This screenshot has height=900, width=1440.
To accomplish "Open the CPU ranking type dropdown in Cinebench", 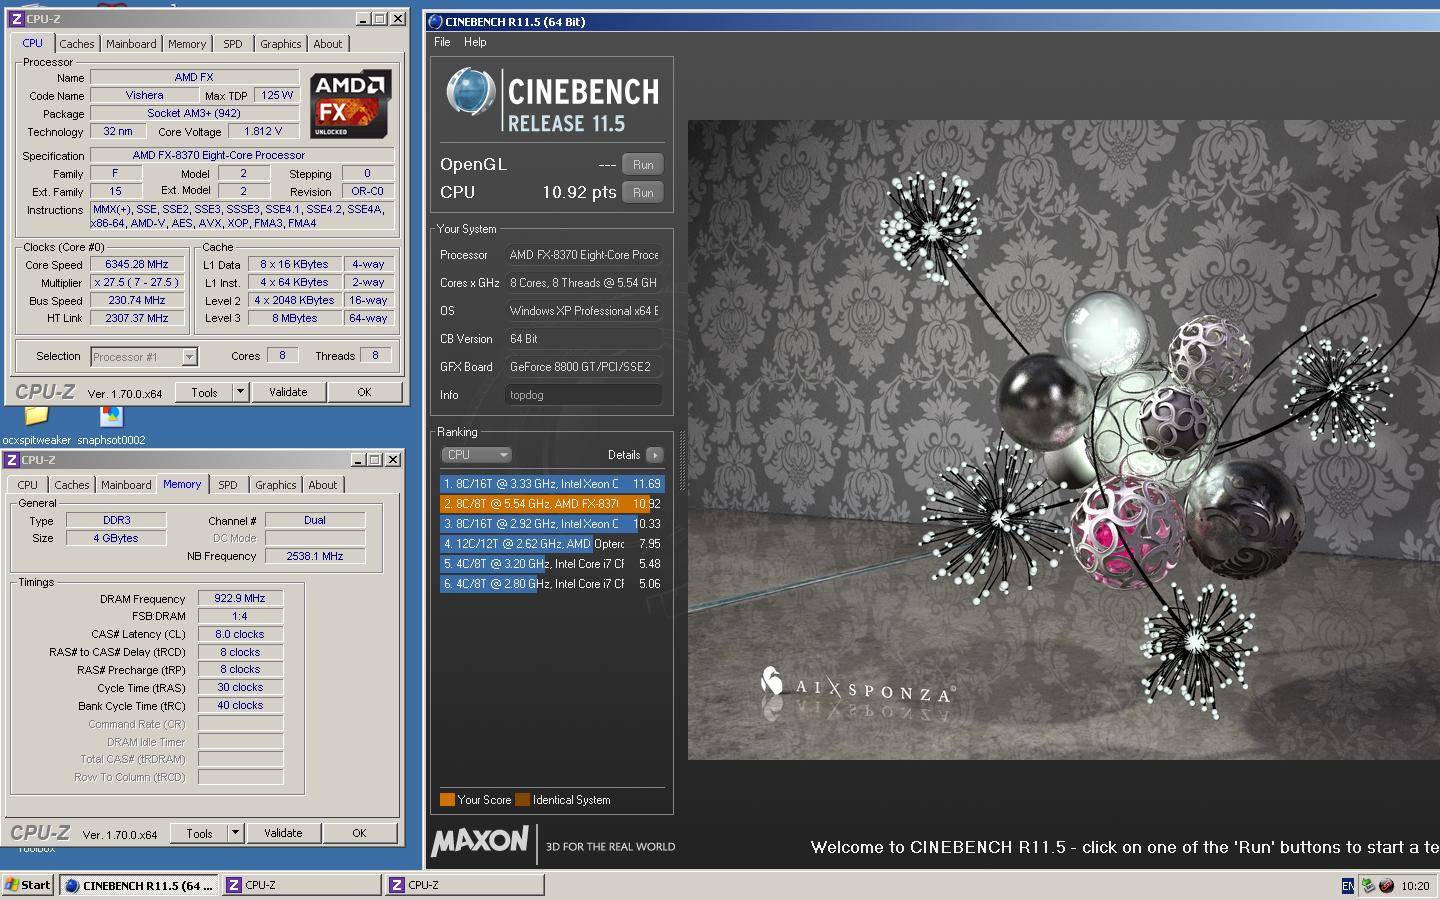I will tap(477, 455).
